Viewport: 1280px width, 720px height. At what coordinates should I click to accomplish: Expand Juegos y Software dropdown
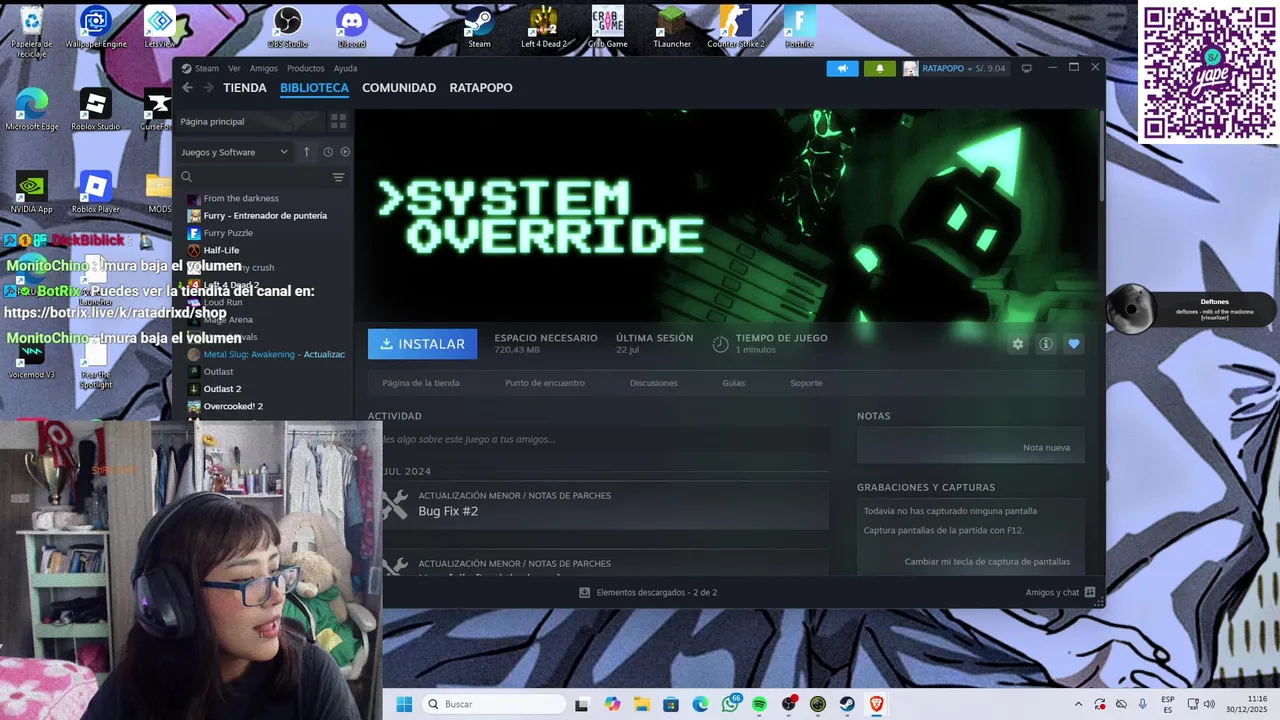point(235,152)
